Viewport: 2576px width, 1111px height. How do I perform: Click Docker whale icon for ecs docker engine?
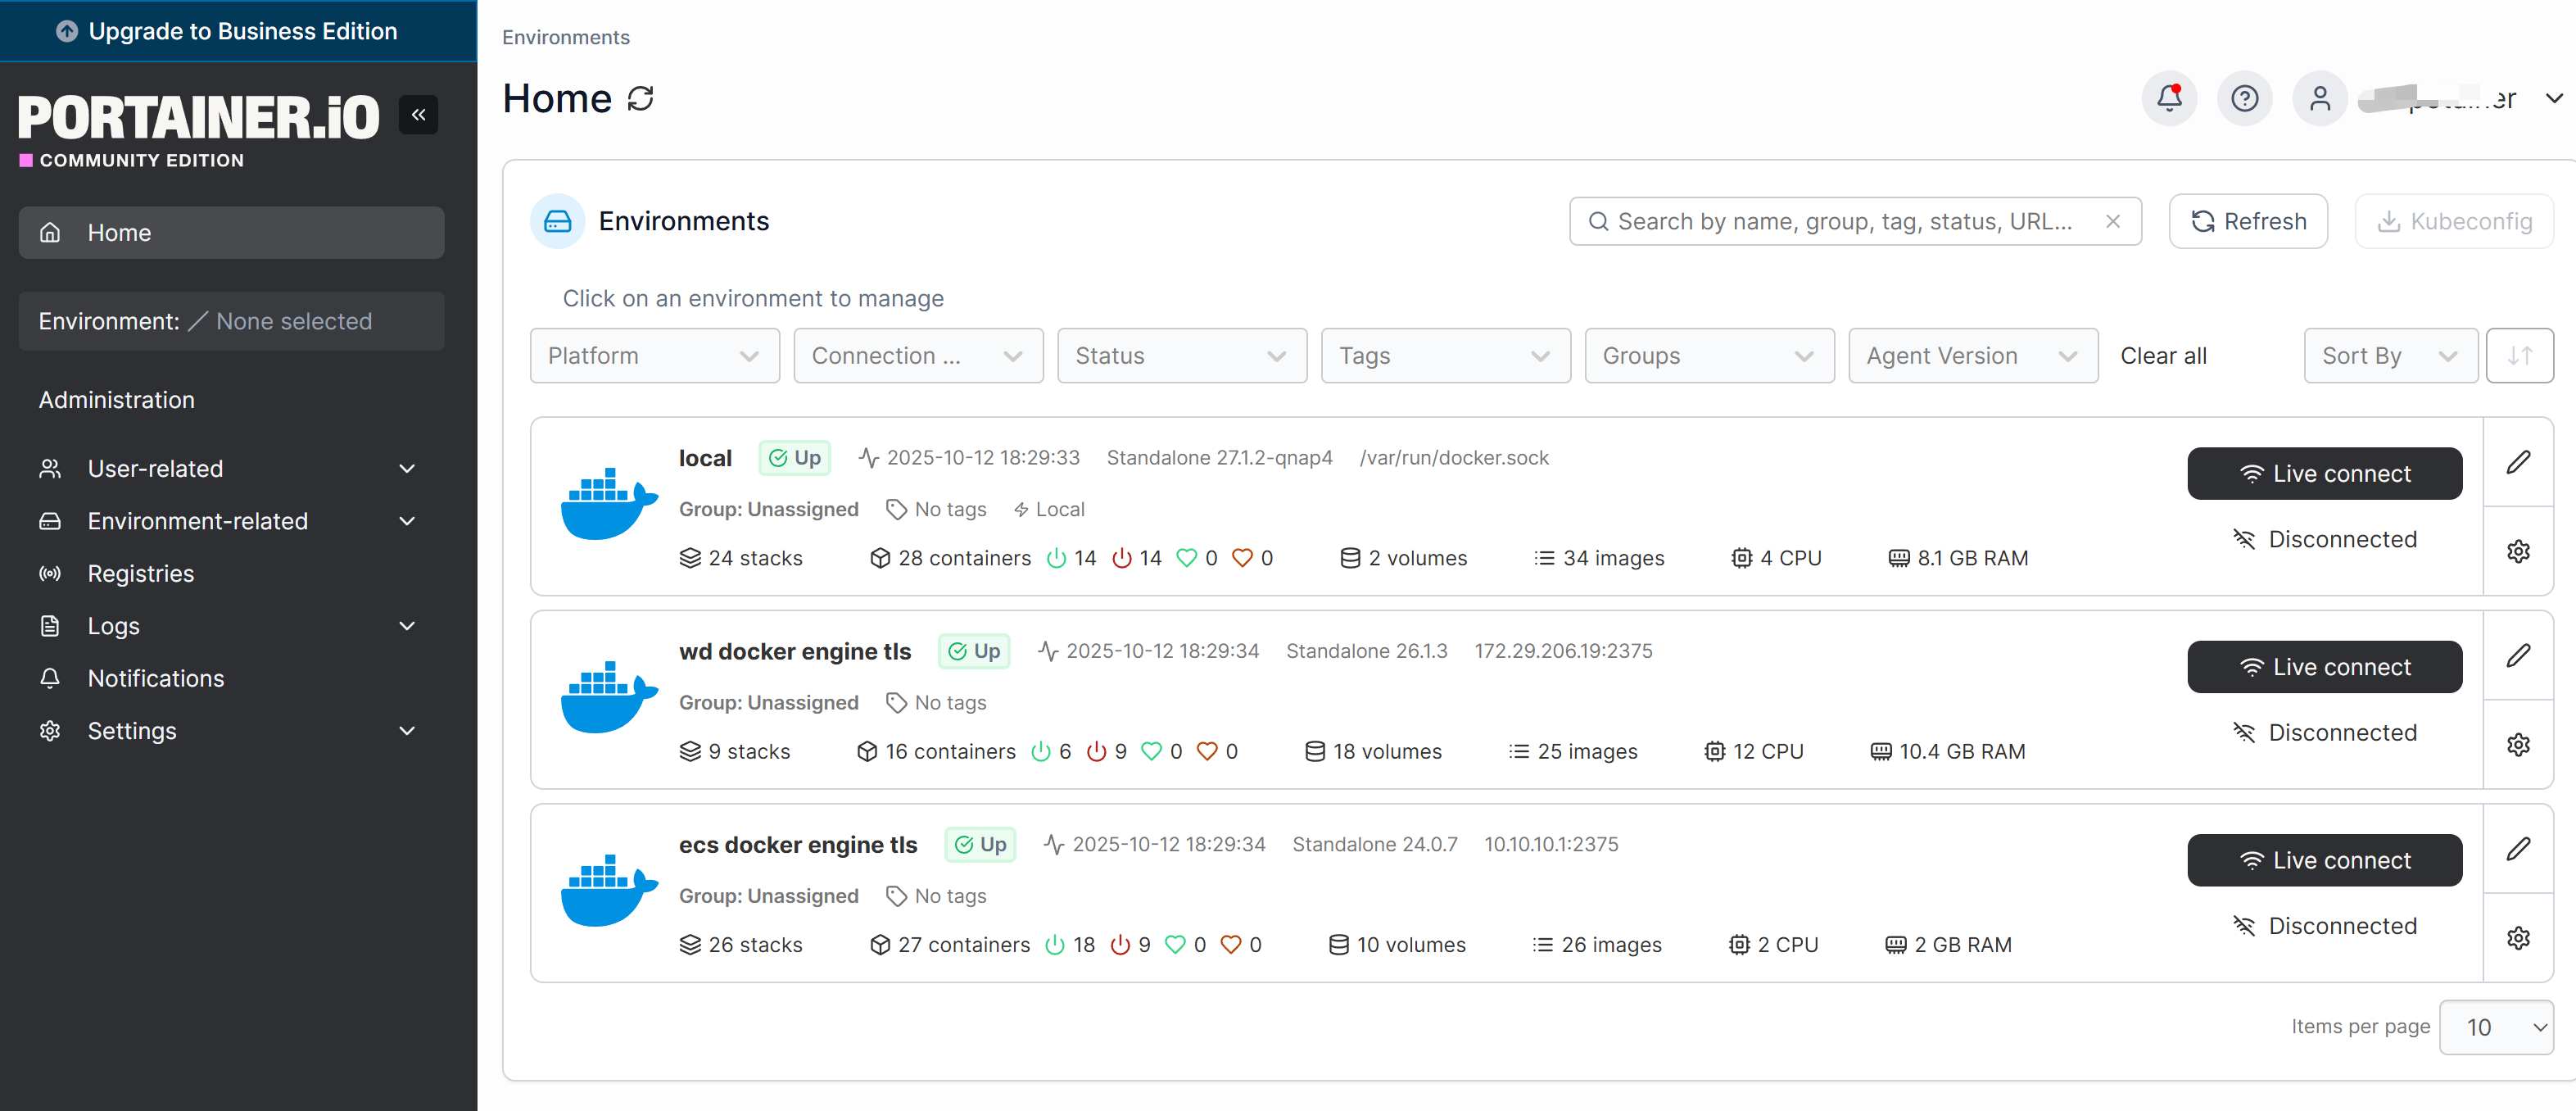pyautogui.click(x=608, y=890)
